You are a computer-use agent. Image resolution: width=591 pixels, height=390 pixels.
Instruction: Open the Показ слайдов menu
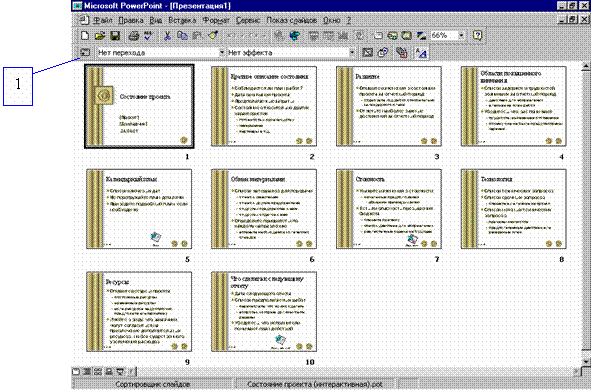tap(291, 20)
